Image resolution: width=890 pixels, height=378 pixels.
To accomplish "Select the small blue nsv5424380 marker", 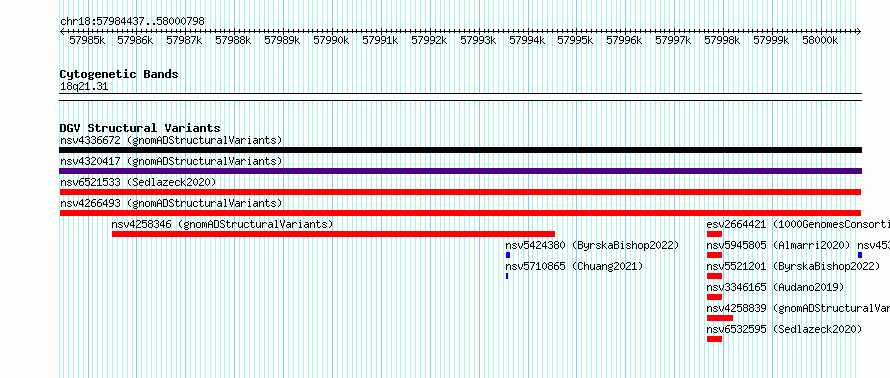I will (x=508, y=255).
